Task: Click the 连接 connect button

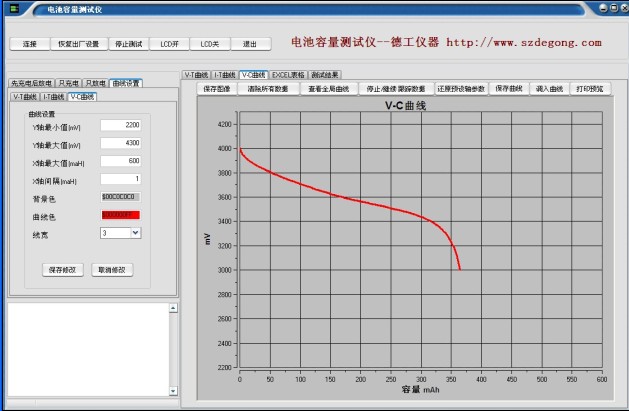Action: point(29,44)
